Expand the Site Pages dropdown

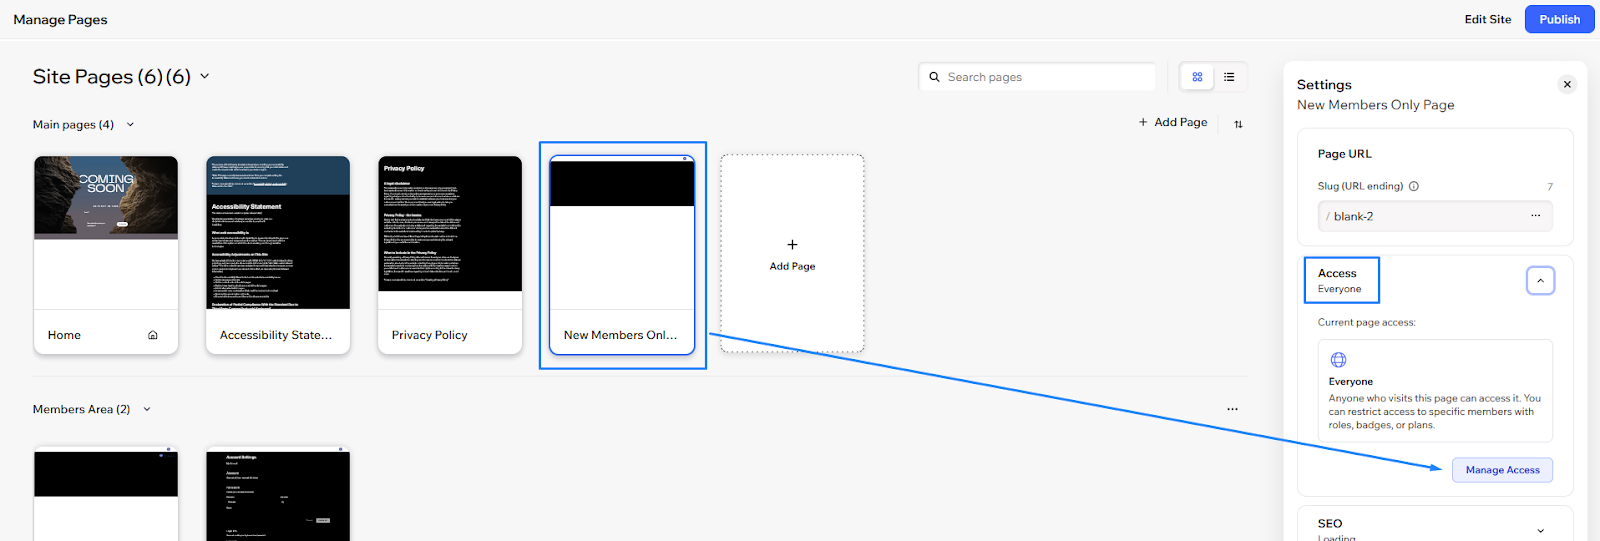[205, 76]
